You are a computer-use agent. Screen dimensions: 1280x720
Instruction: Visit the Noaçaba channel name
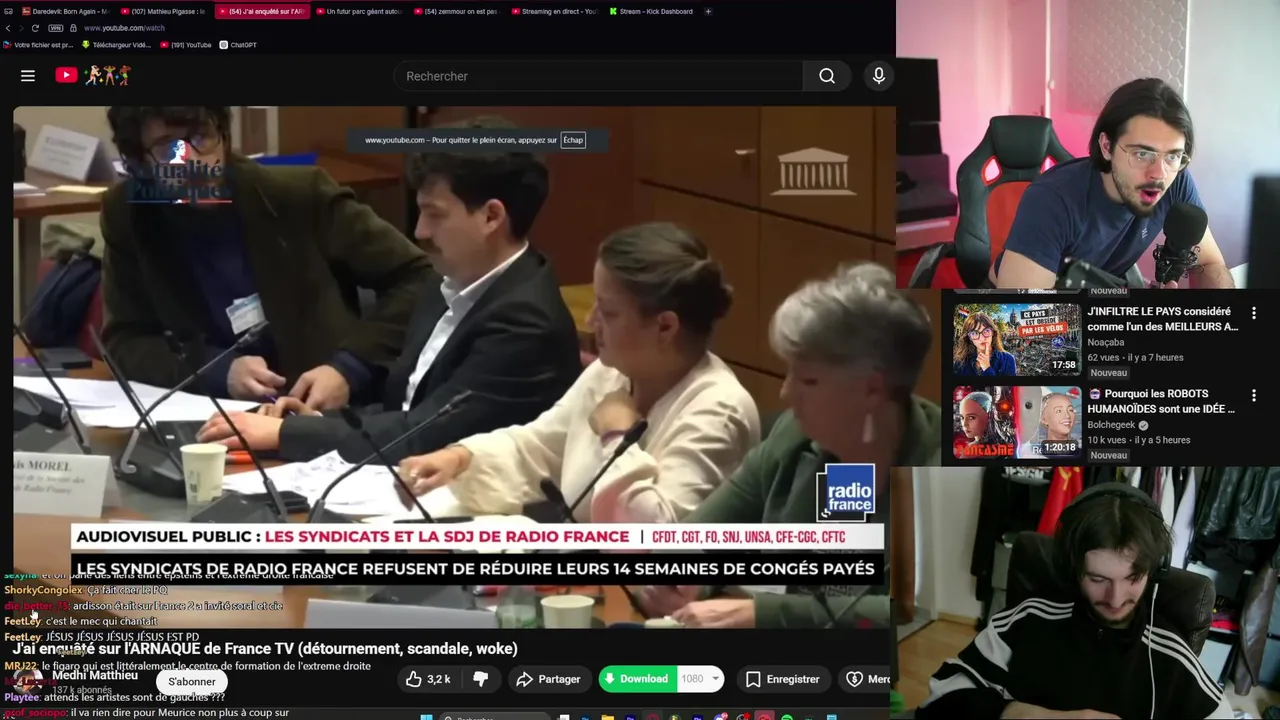[1106, 342]
